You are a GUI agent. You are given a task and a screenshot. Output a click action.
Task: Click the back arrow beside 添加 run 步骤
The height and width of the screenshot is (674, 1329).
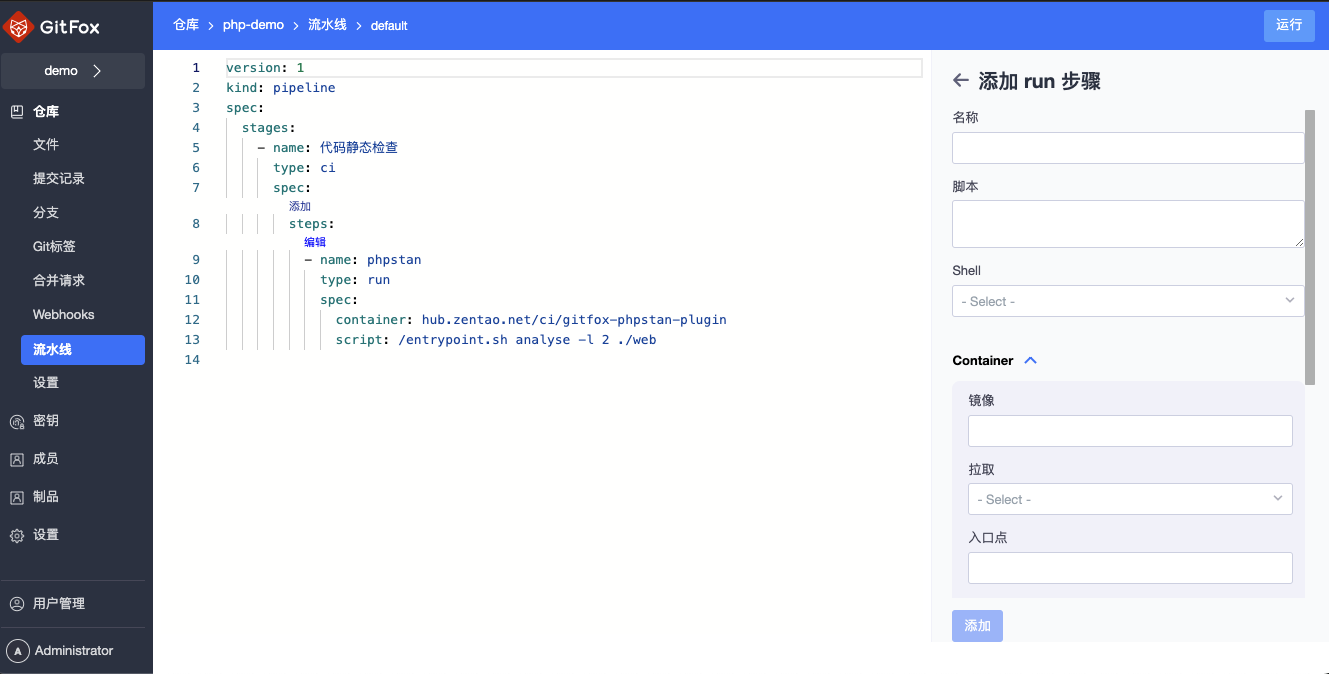(961, 81)
